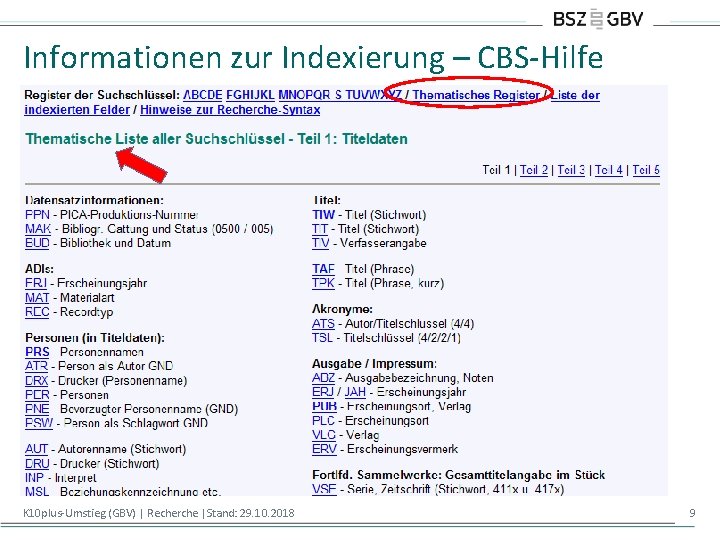This screenshot has height=540, width=720.
Task: Click the Personen (in Titeldaten) heading
Action: coord(95,338)
